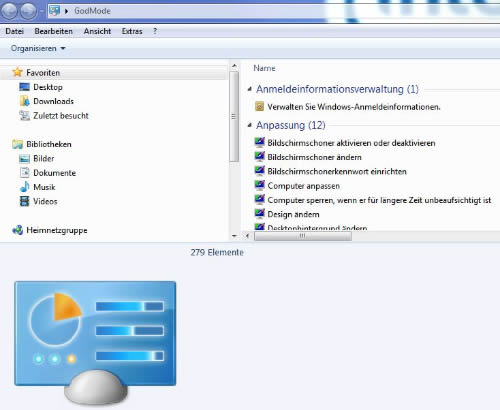The width and height of the screenshot is (500, 410).
Task: Select the Dokumente label
Action: pyautogui.click(x=55, y=173)
